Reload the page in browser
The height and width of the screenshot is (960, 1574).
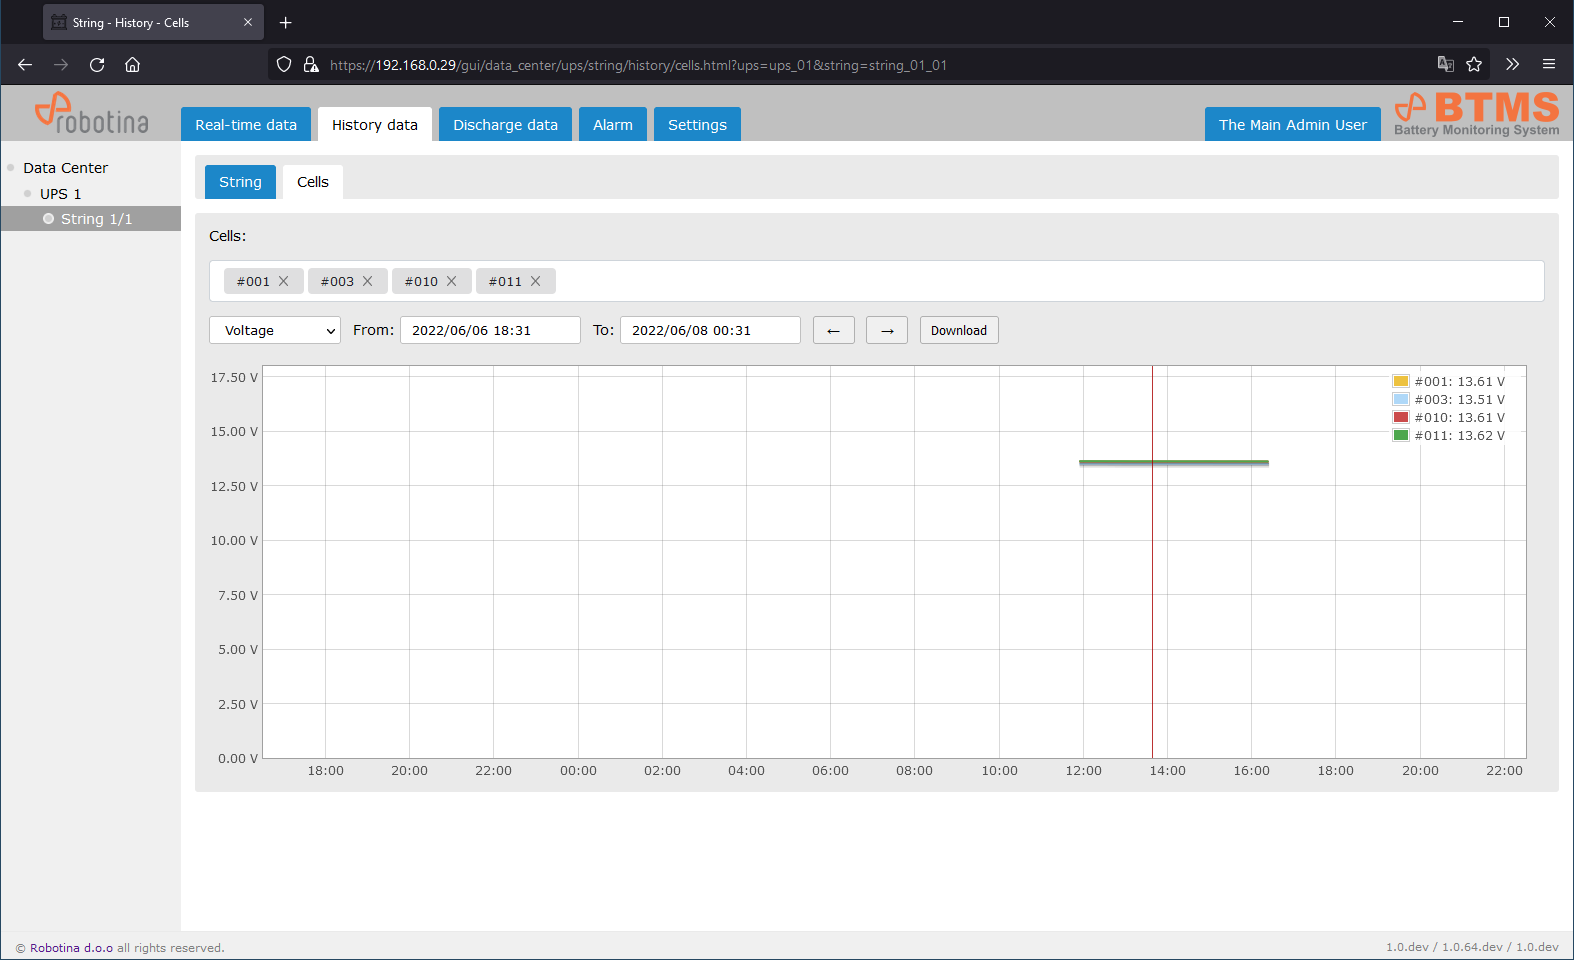coord(97,65)
